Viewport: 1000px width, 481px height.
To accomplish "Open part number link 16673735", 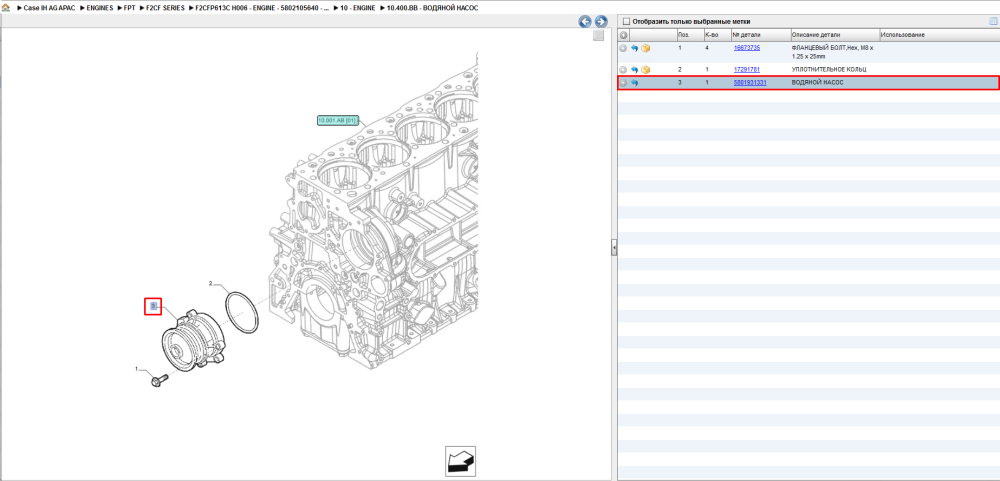I will pyautogui.click(x=747, y=48).
